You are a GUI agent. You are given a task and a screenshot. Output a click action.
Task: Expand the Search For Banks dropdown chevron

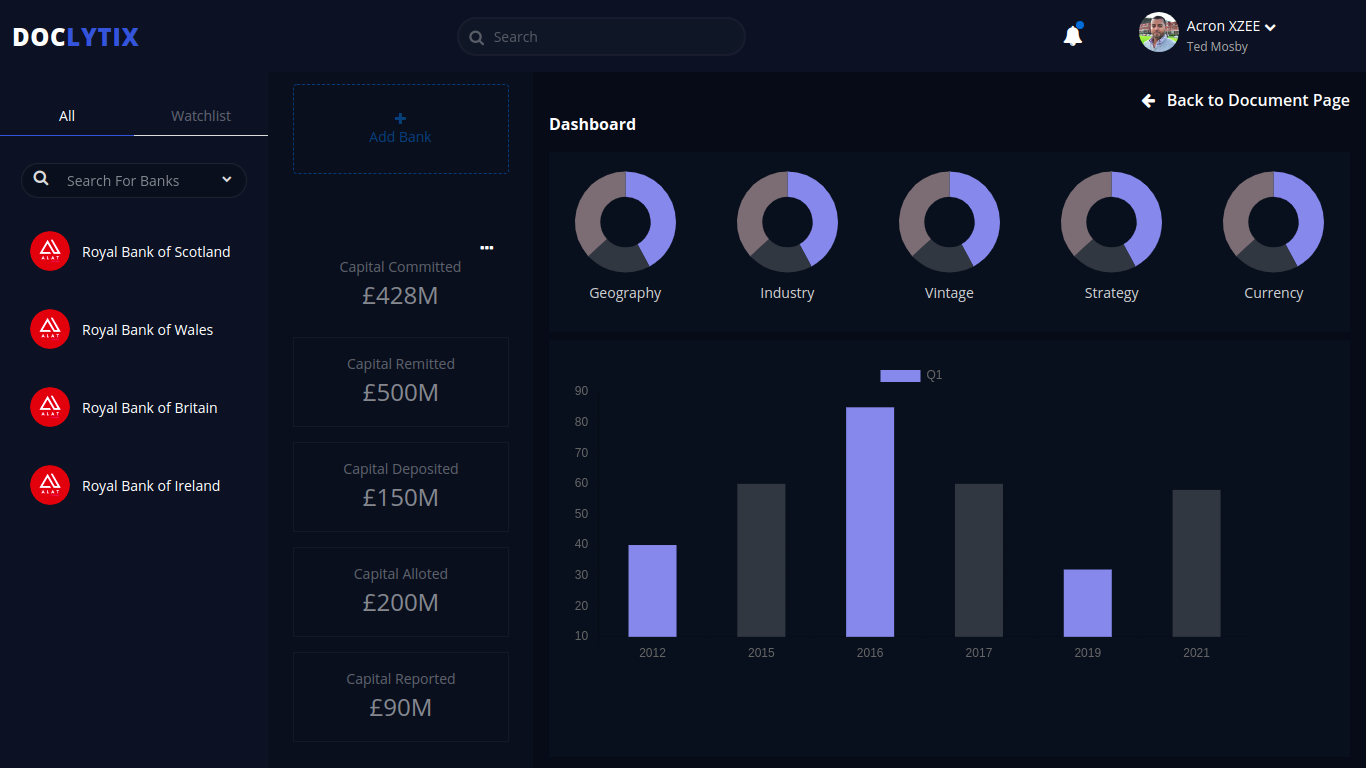tap(227, 179)
